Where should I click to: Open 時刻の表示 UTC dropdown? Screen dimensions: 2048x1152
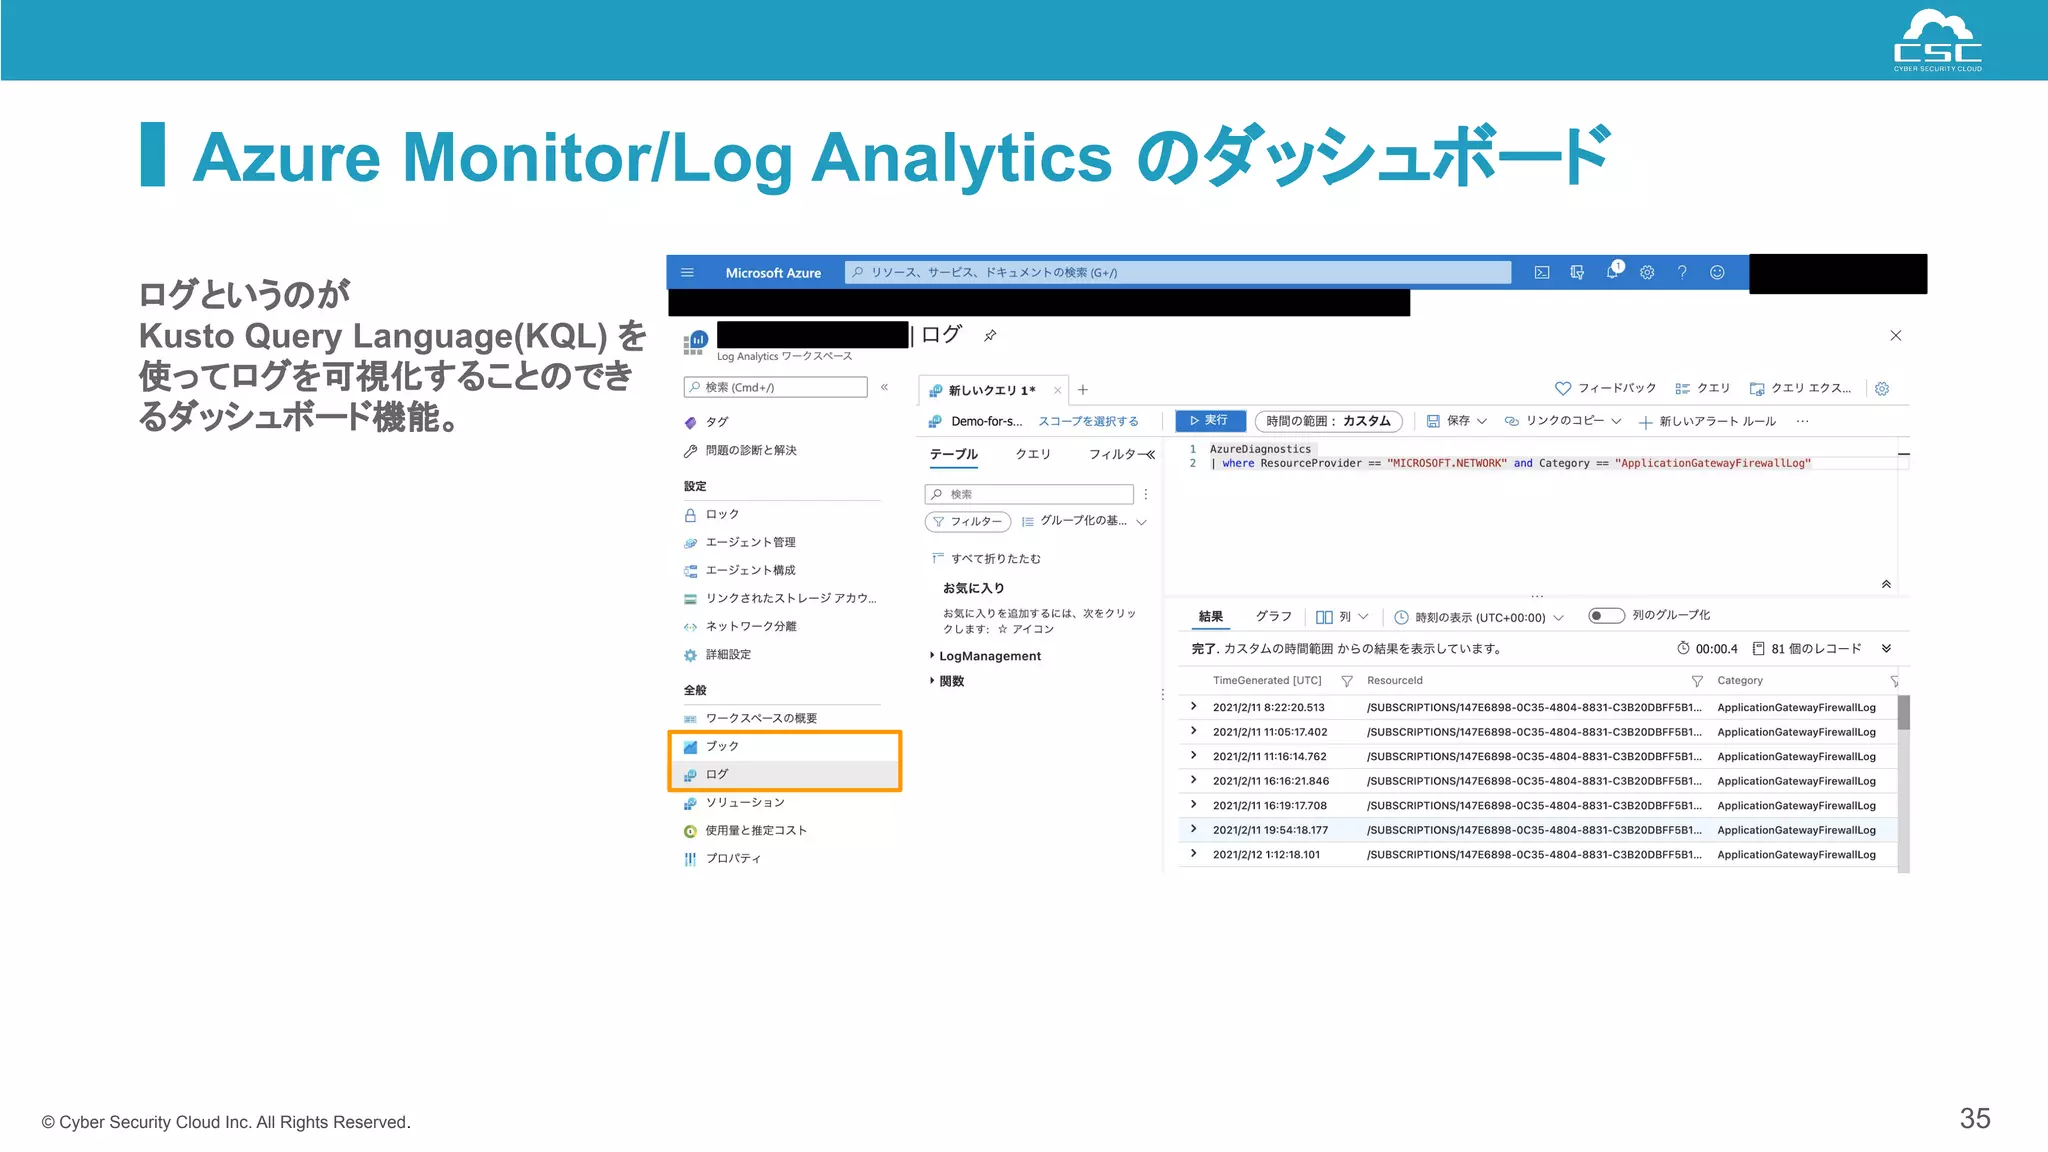(1479, 617)
